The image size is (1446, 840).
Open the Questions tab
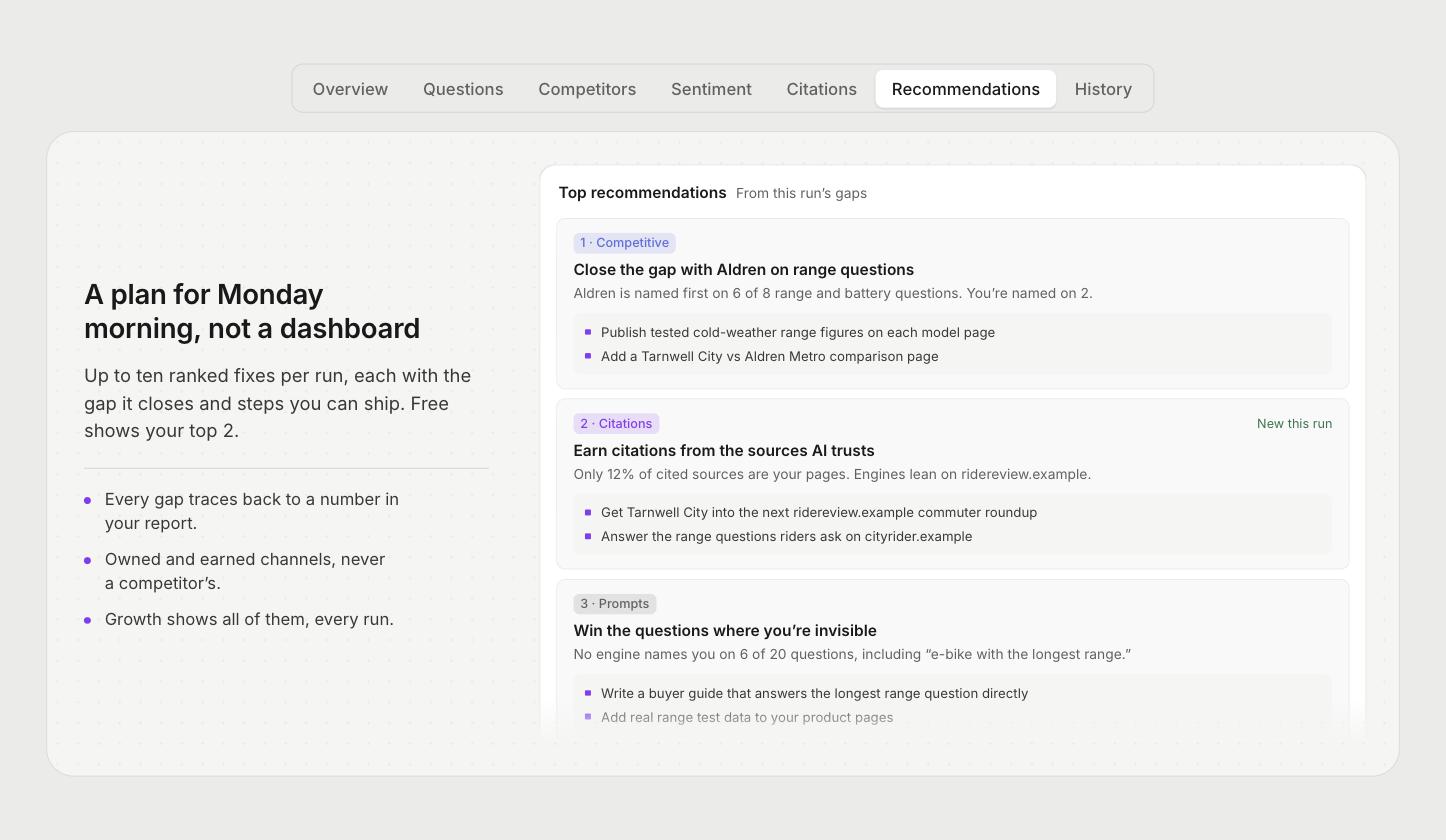point(463,89)
